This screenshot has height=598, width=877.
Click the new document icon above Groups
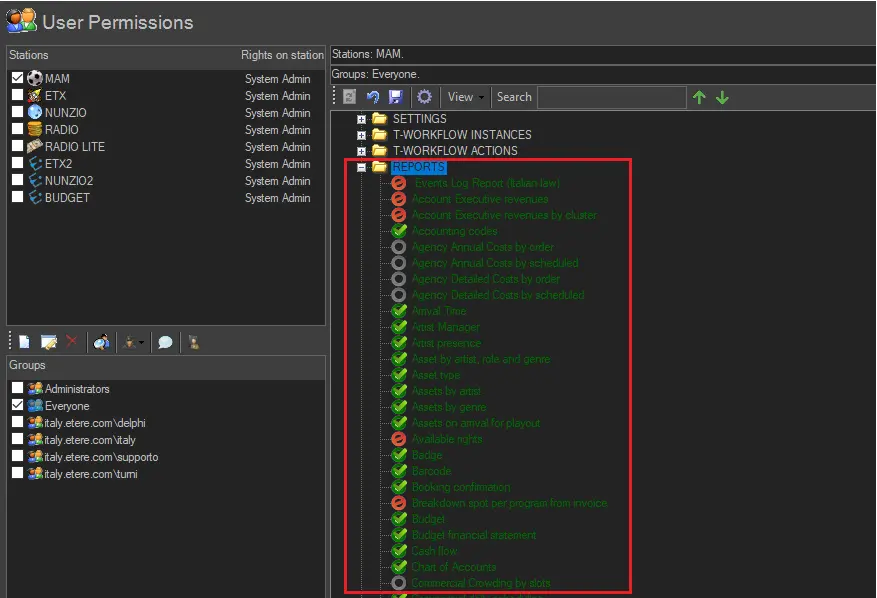pos(24,342)
